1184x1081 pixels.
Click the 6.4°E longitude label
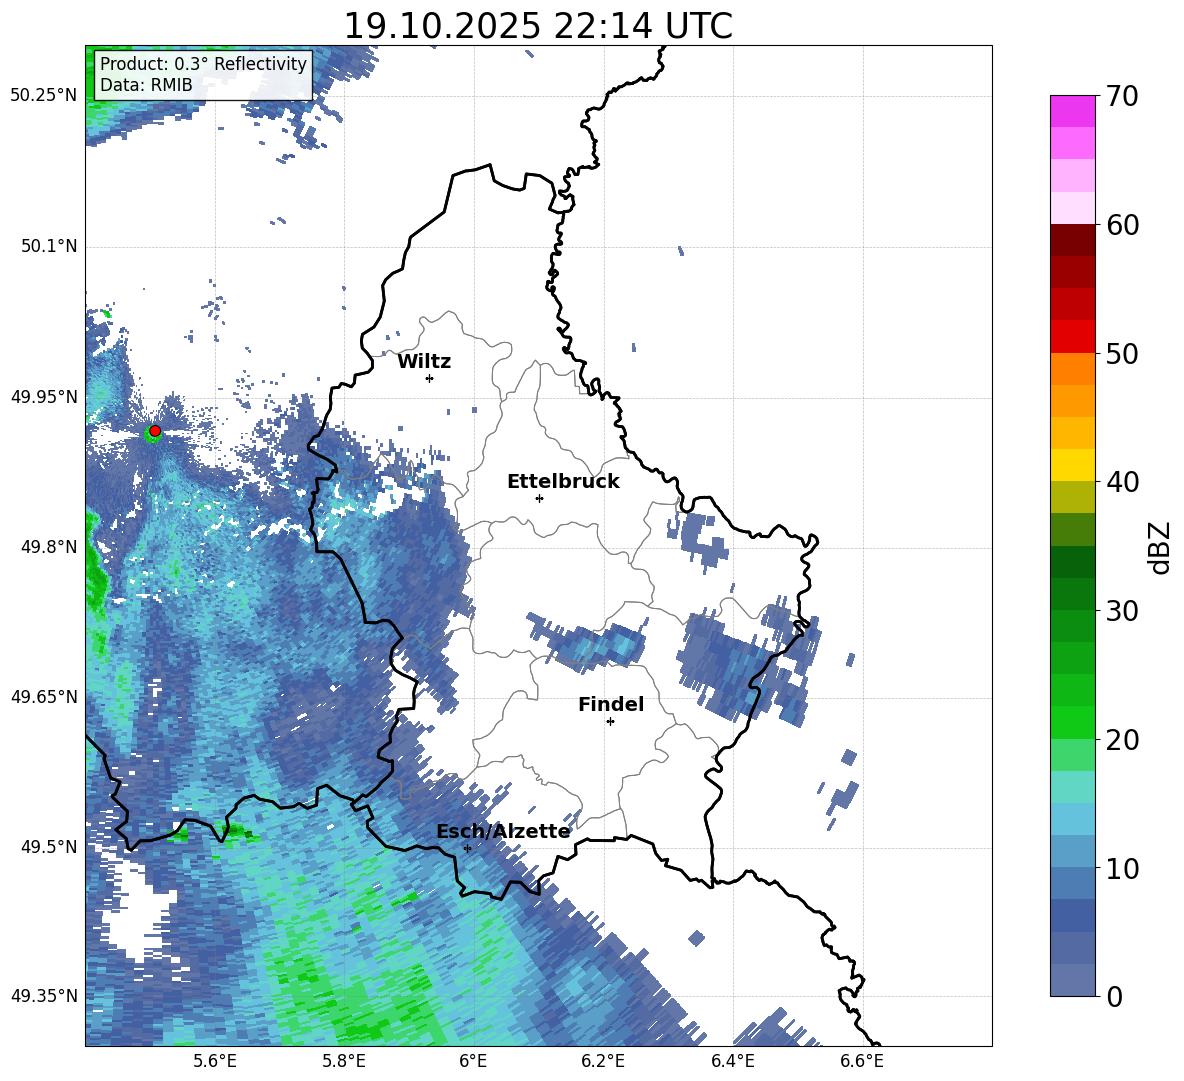tap(733, 1061)
